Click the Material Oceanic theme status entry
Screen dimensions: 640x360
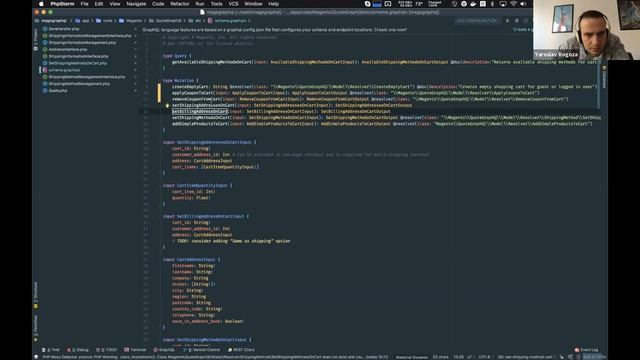(412, 357)
